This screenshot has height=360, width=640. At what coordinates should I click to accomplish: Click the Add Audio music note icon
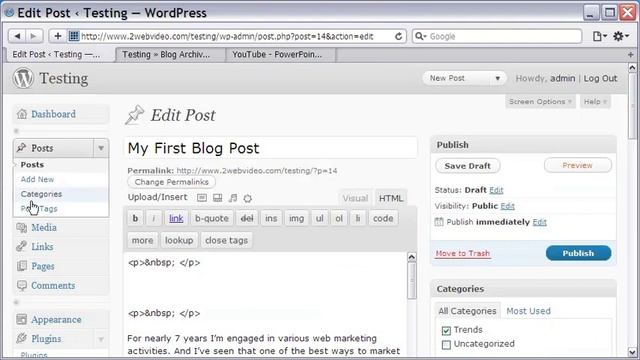click(233, 198)
